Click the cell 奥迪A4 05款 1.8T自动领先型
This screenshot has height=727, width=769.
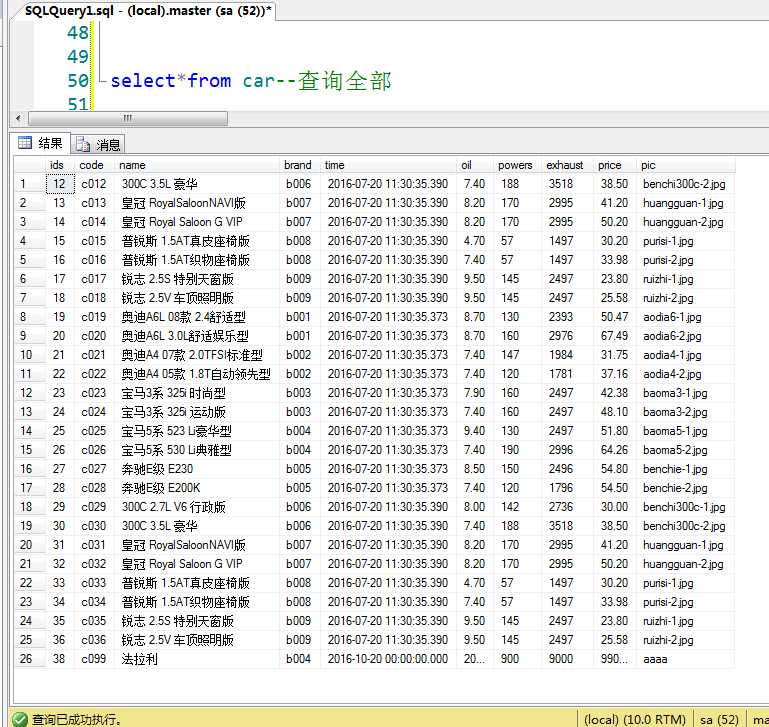point(197,374)
